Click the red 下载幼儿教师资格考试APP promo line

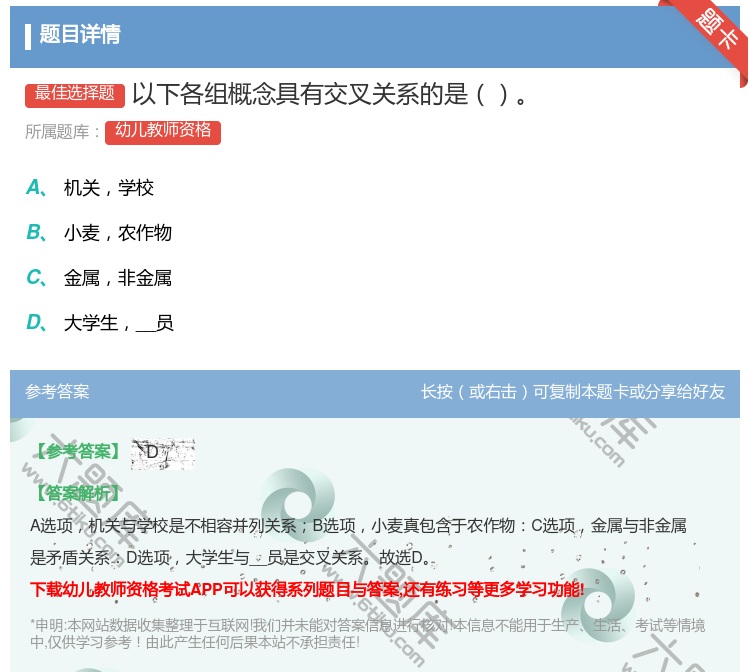307,590
